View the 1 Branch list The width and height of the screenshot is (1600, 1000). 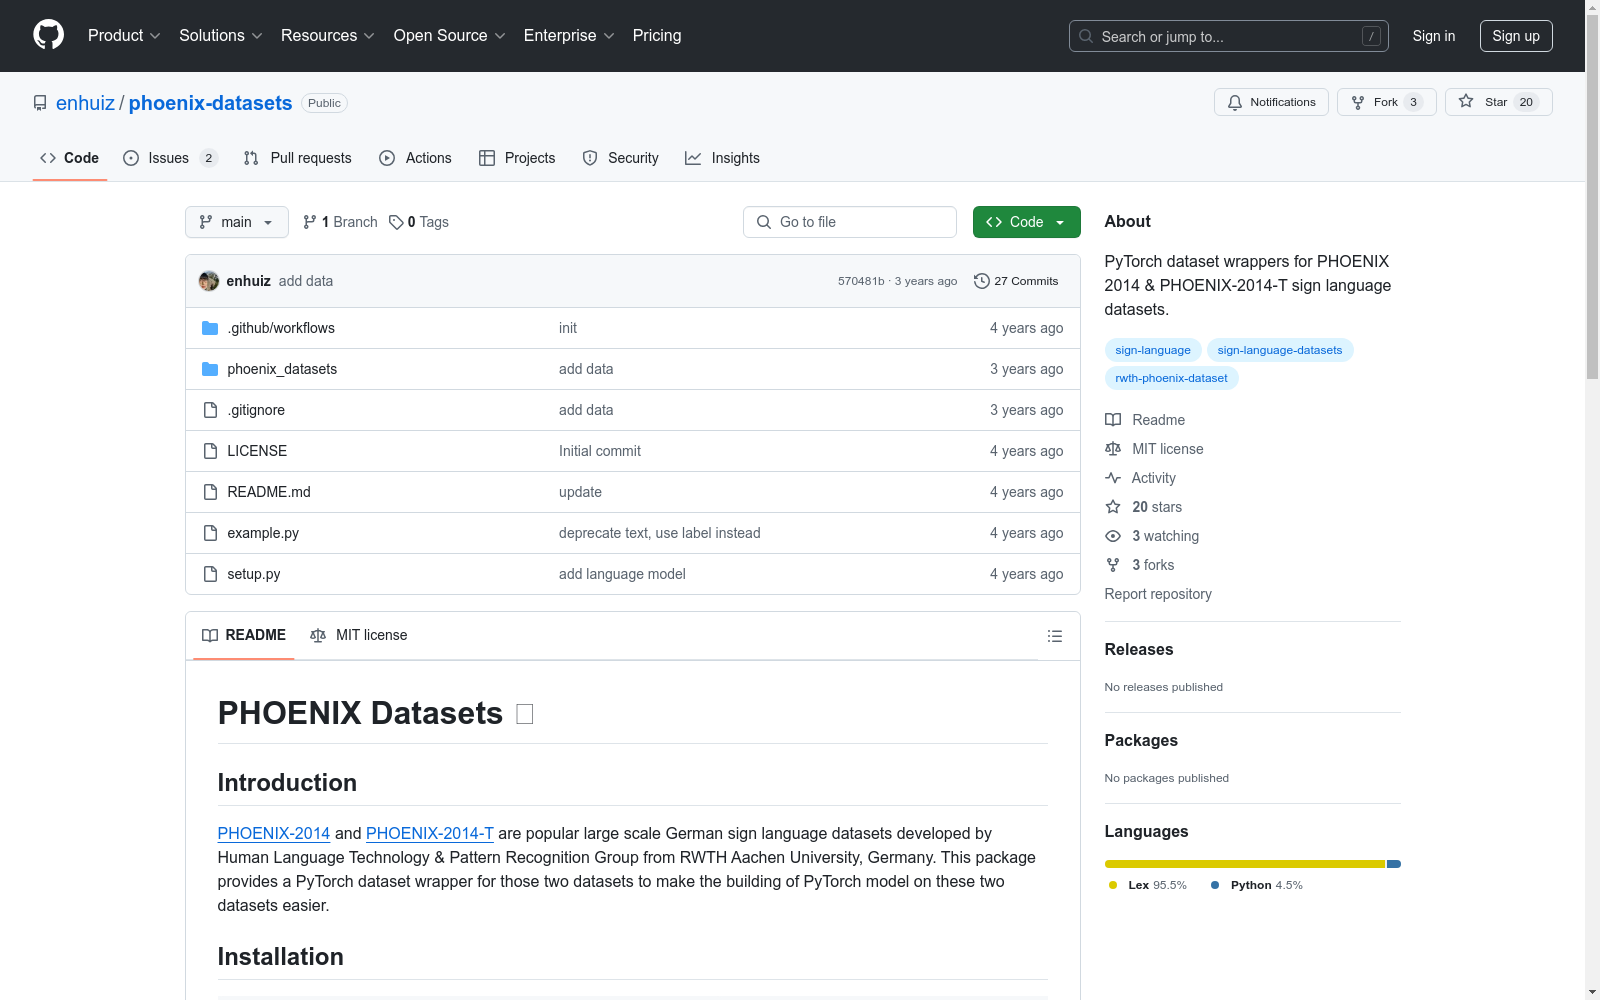340,222
